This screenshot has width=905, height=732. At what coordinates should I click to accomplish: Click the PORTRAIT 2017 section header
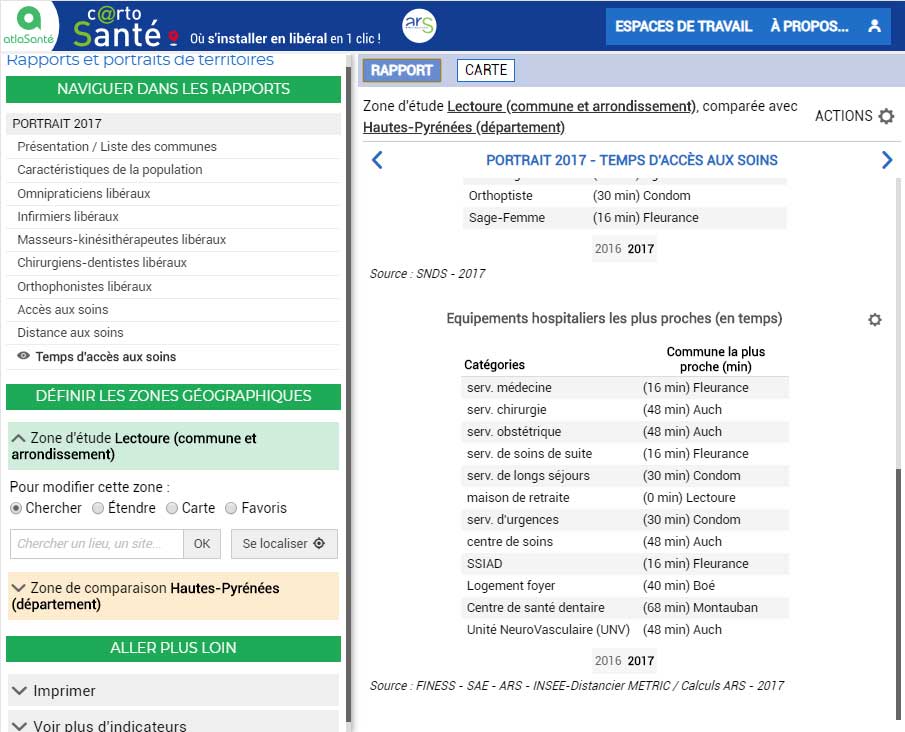(173, 124)
